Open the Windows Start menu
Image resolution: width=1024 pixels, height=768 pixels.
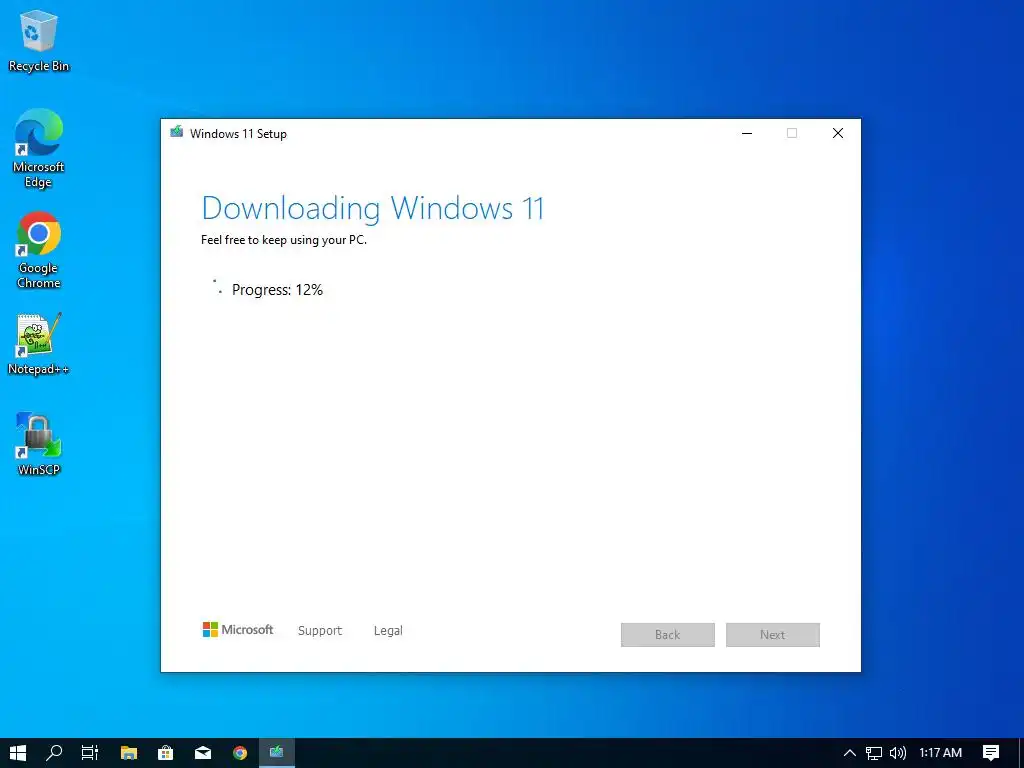coord(18,753)
